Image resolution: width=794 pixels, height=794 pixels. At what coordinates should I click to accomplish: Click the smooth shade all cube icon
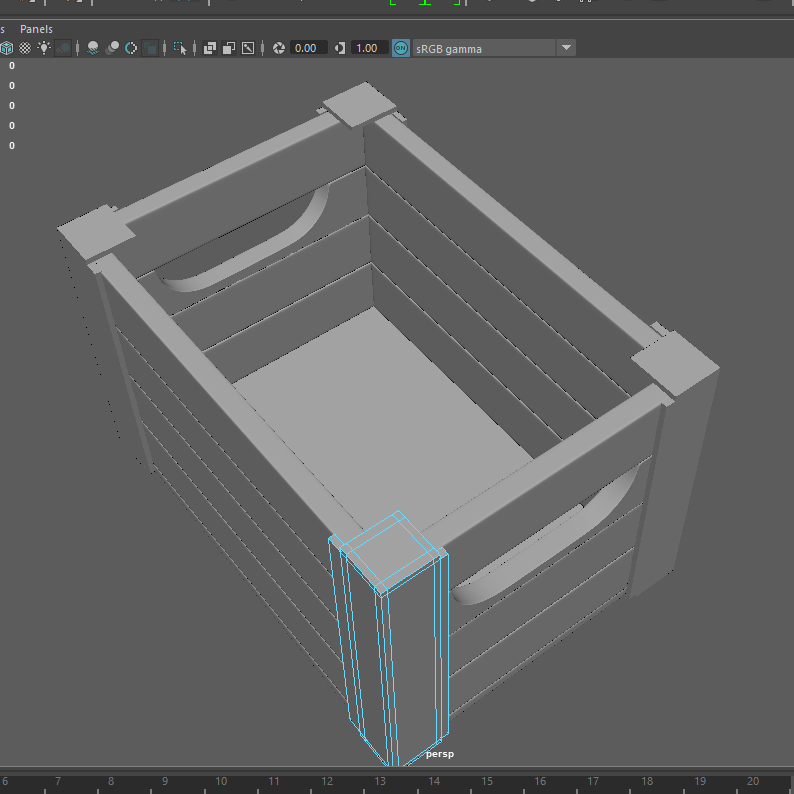[x=7, y=48]
